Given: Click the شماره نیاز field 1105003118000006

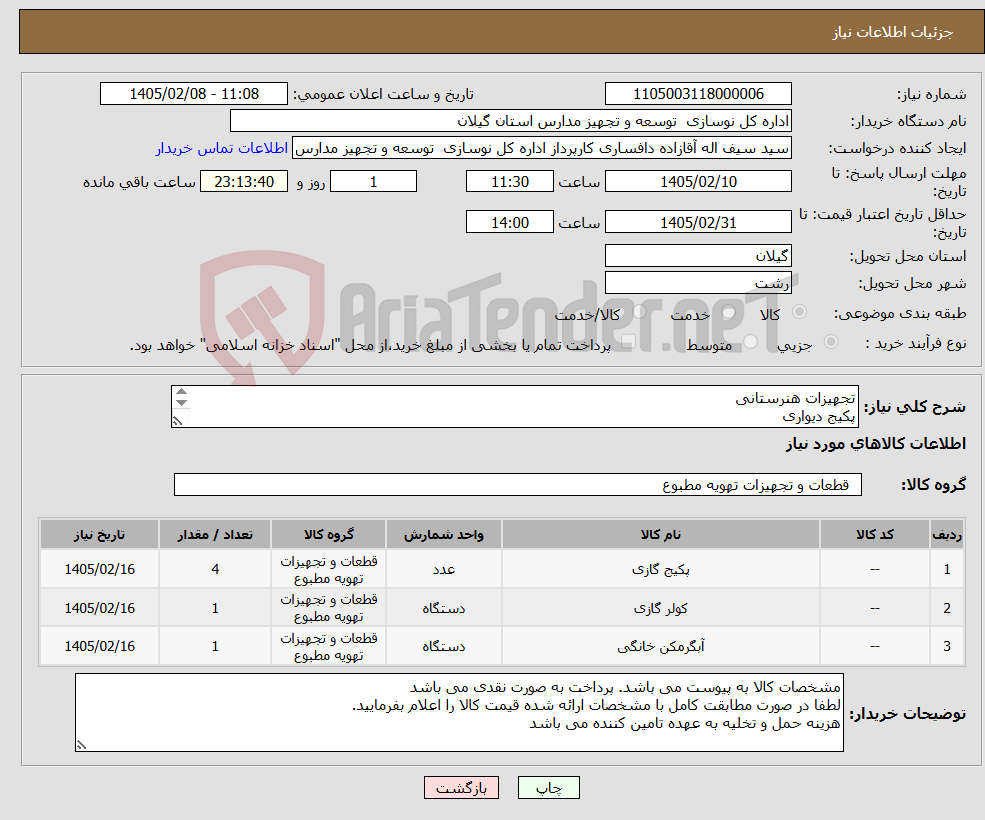Looking at the screenshot, I should [x=698, y=94].
